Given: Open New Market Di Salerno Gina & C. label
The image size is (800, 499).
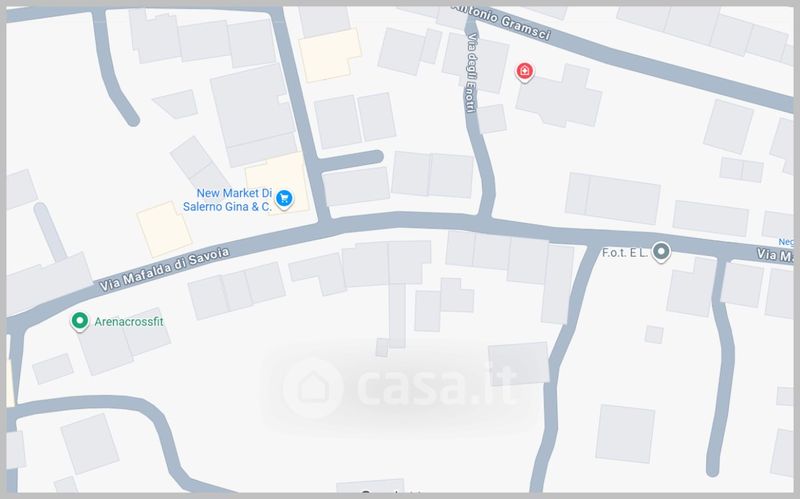Looking at the screenshot, I should 228,199.
